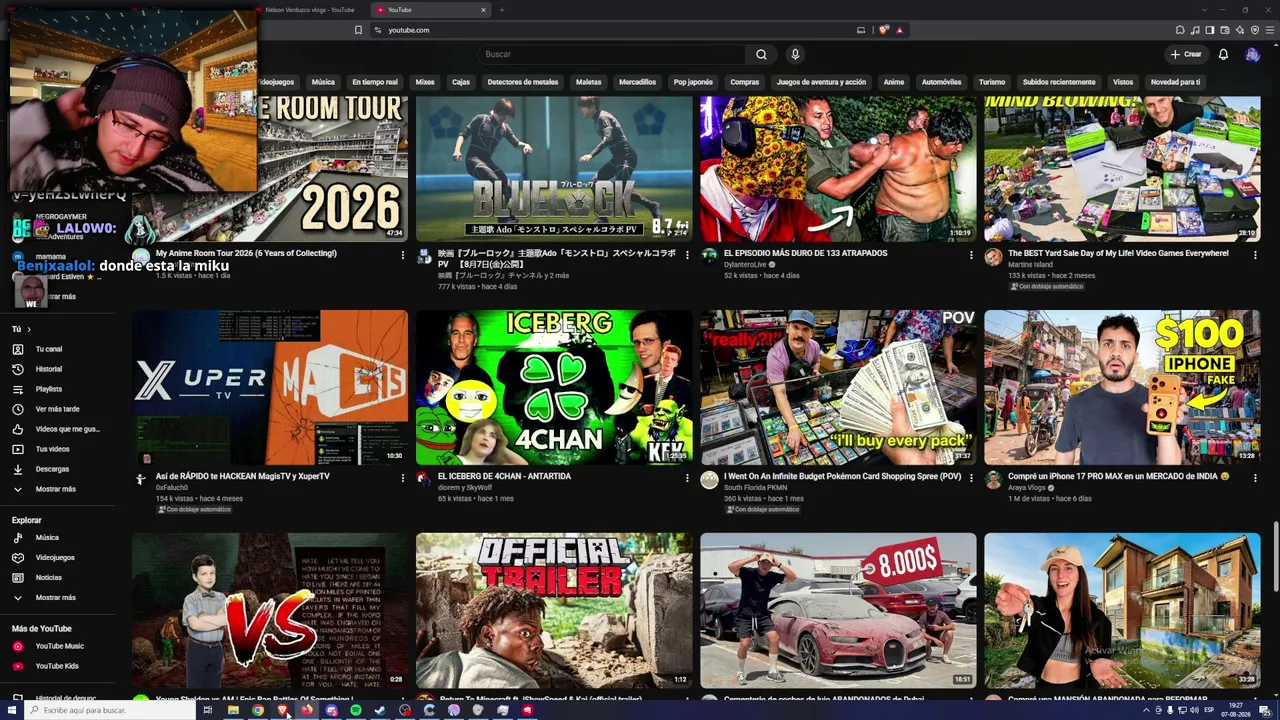Open Videojuegos in the Explorar section
This screenshot has height=720, width=1280.
57,557
